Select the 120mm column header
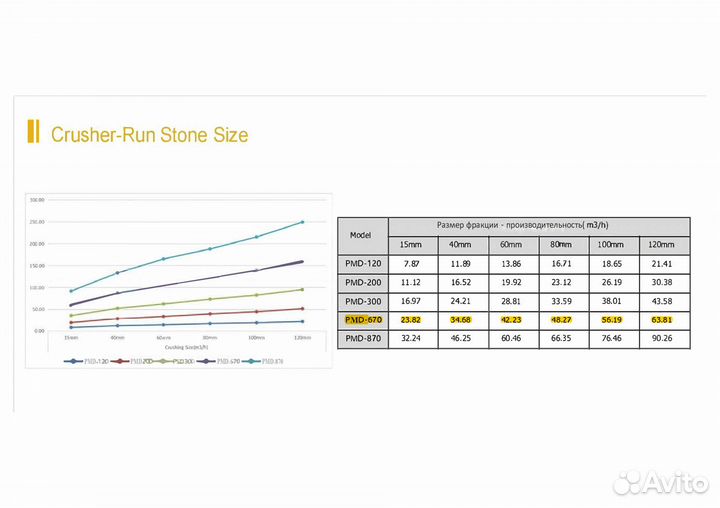This screenshot has height=508, width=720. 662,244
